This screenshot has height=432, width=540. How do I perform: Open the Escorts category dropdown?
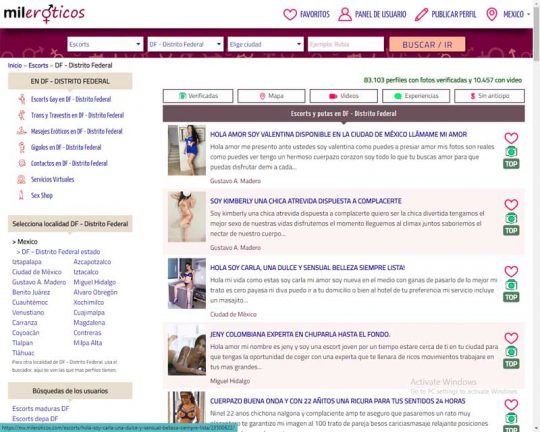coord(105,44)
